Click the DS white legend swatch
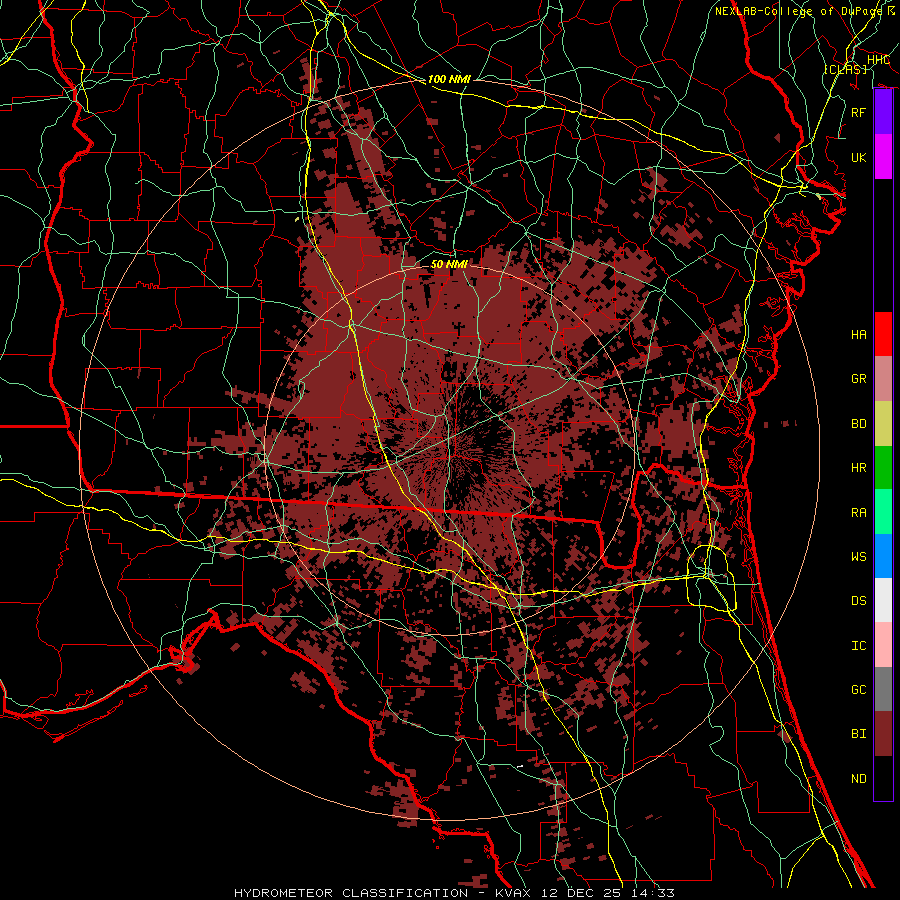The width and height of the screenshot is (900, 900). click(883, 600)
